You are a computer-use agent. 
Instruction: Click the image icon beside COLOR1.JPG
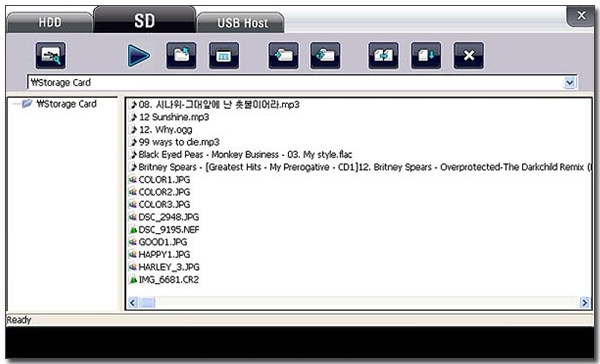click(133, 180)
